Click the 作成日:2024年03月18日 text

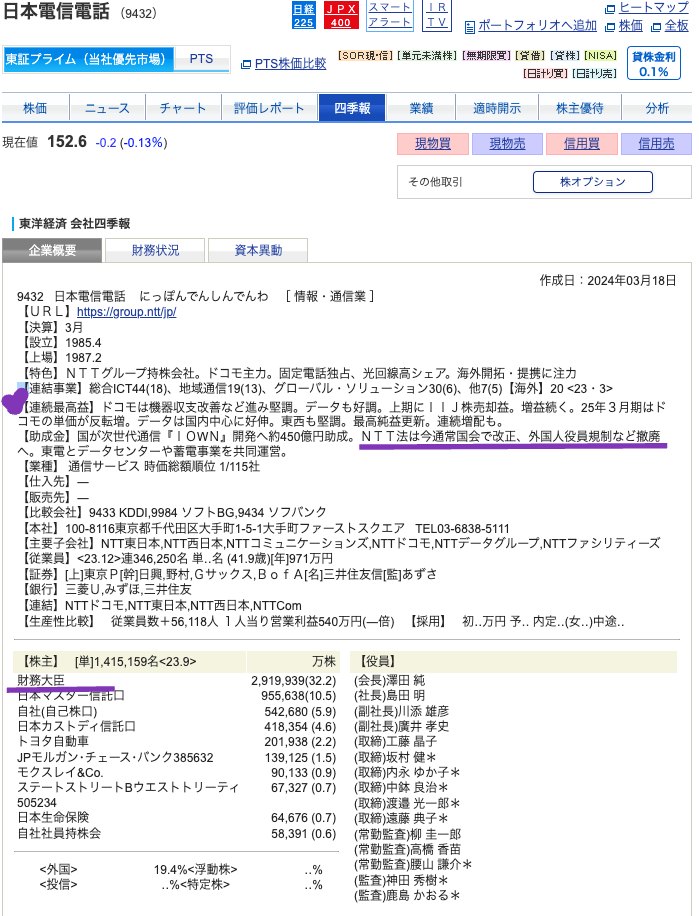(608, 280)
